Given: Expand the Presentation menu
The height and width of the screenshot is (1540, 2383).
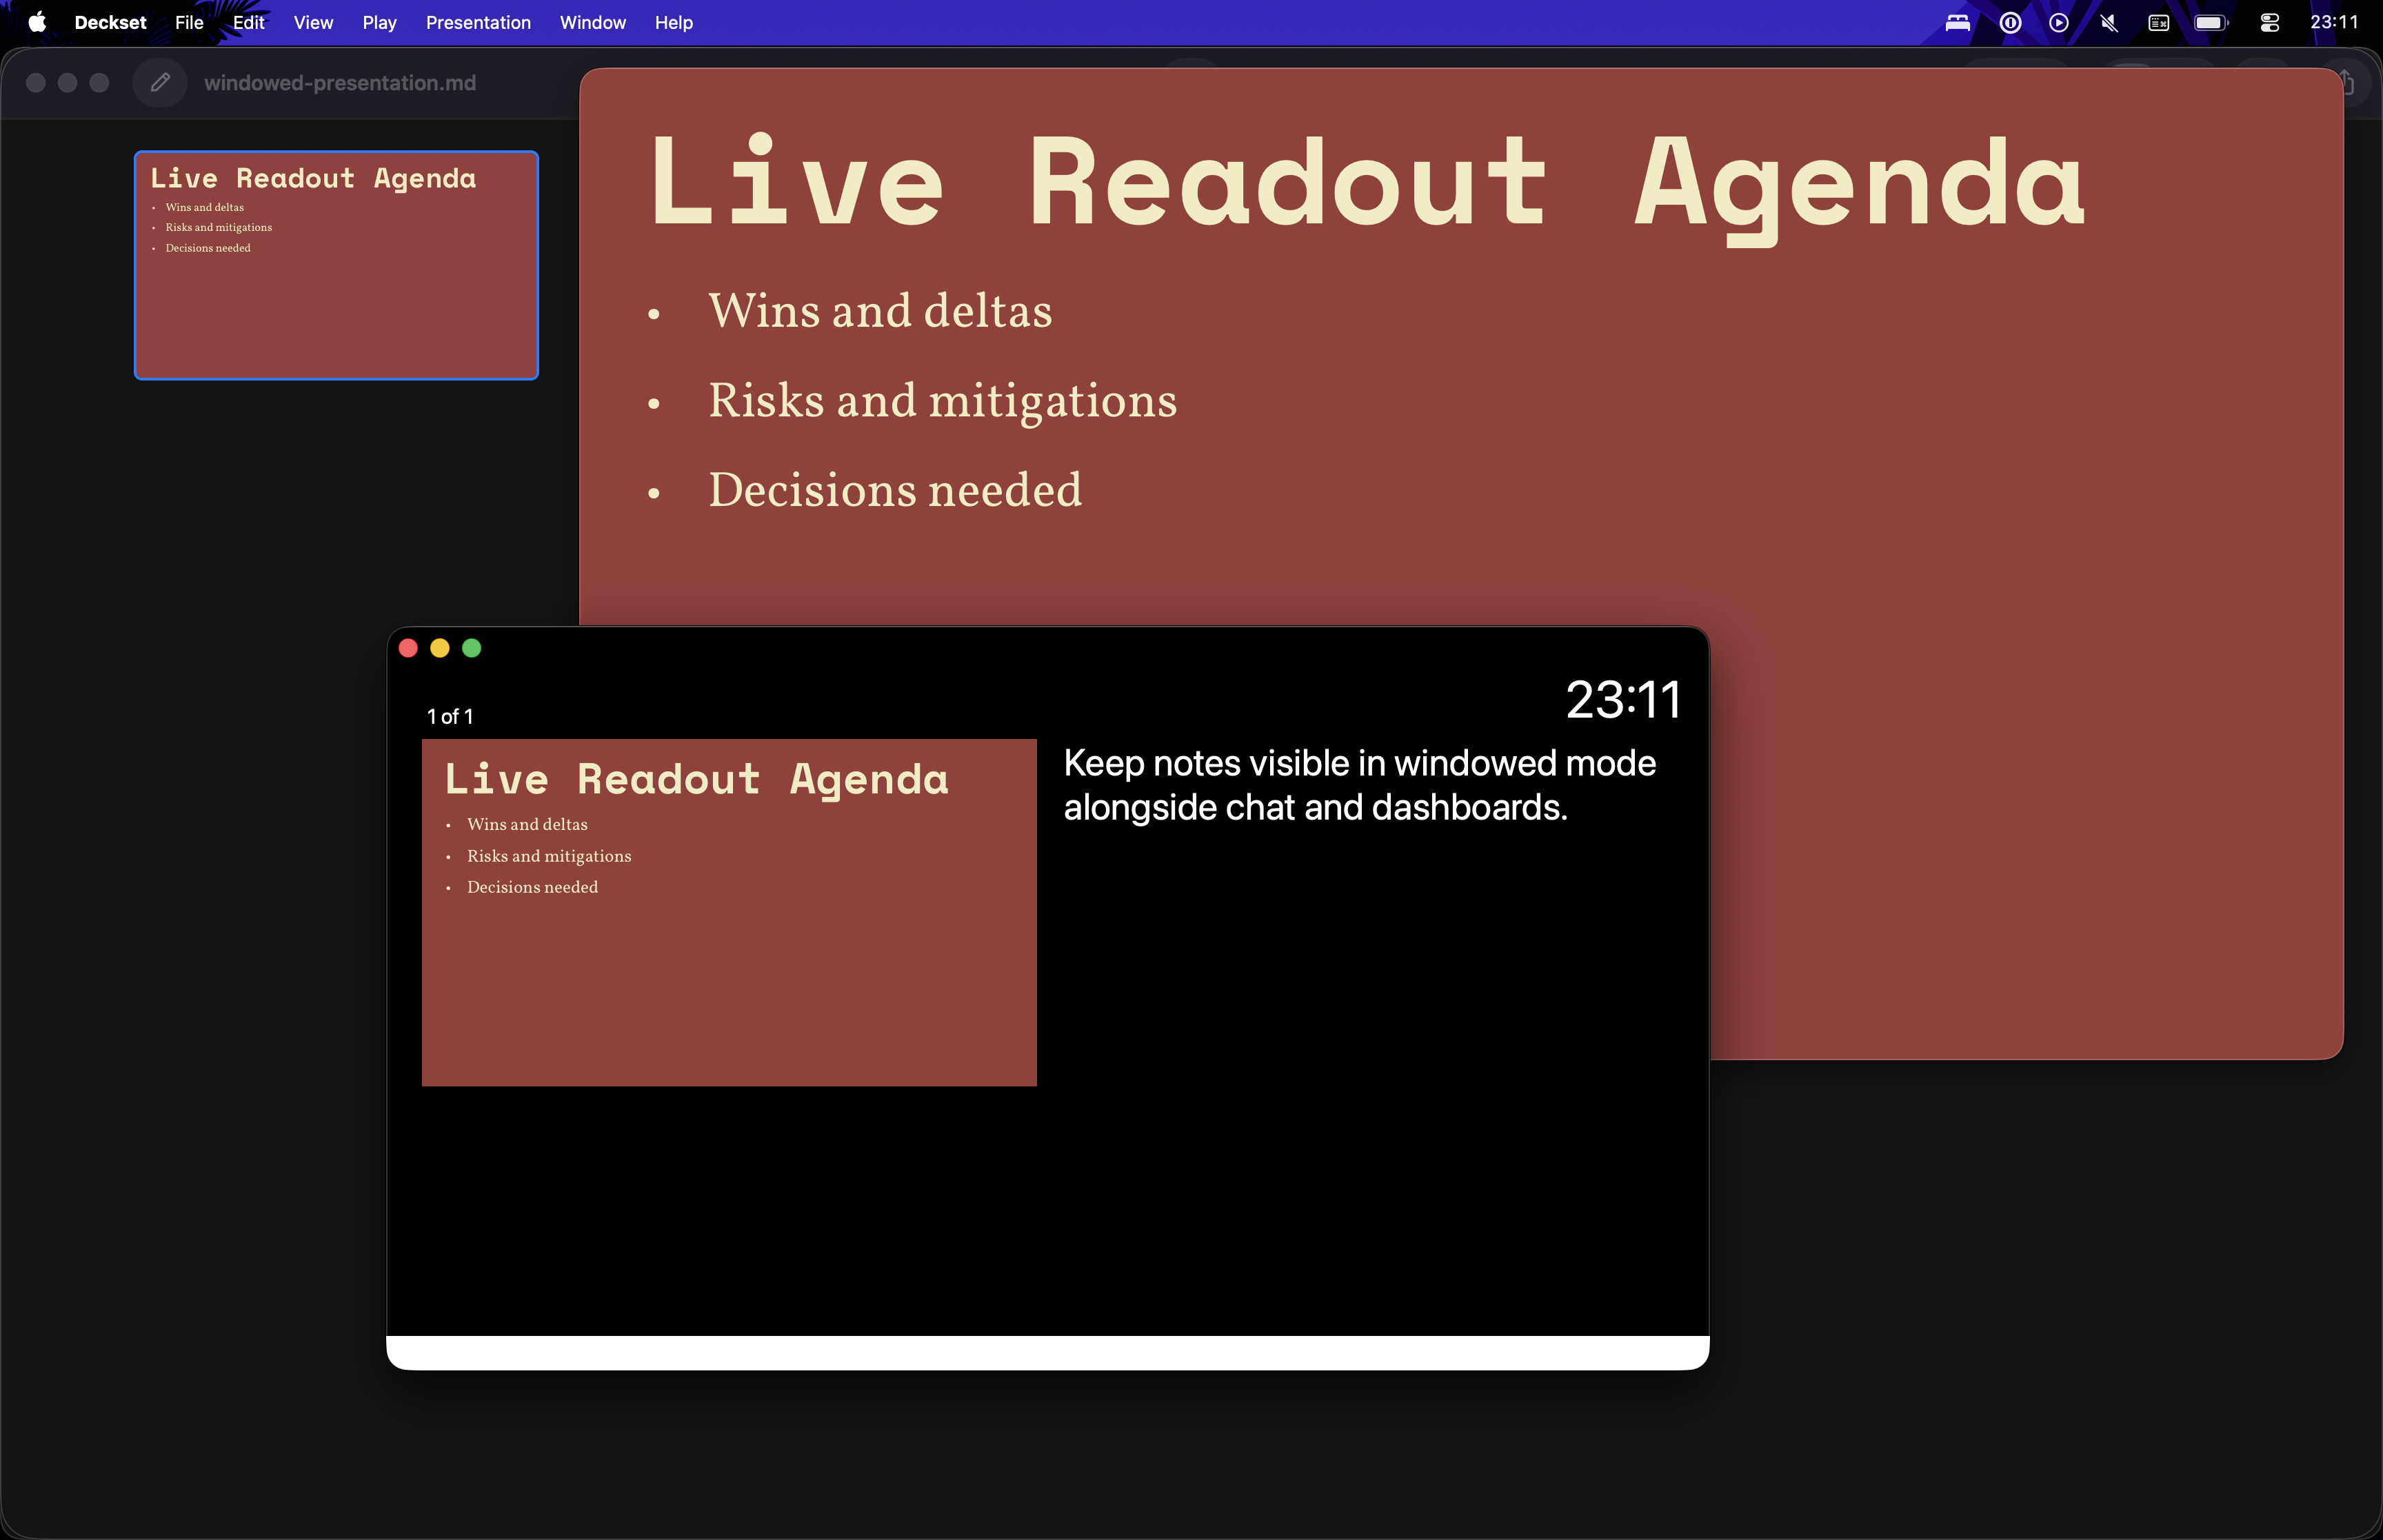Looking at the screenshot, I should pos(478,22).
